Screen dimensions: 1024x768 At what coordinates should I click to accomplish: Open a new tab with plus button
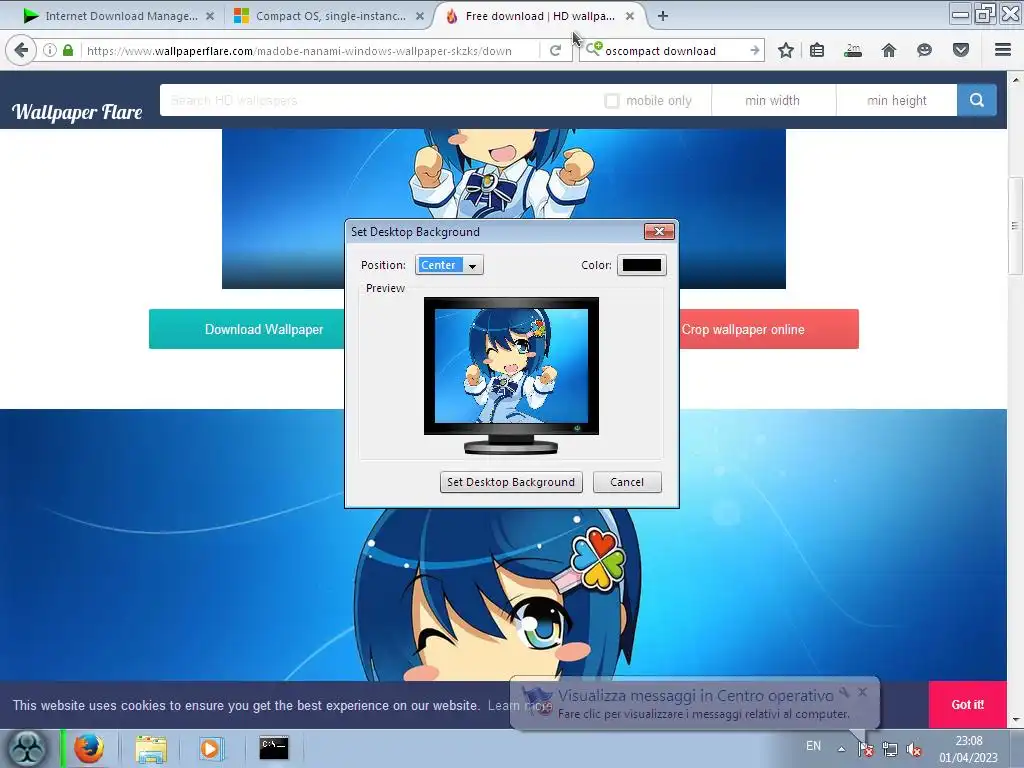coord(663,16)
